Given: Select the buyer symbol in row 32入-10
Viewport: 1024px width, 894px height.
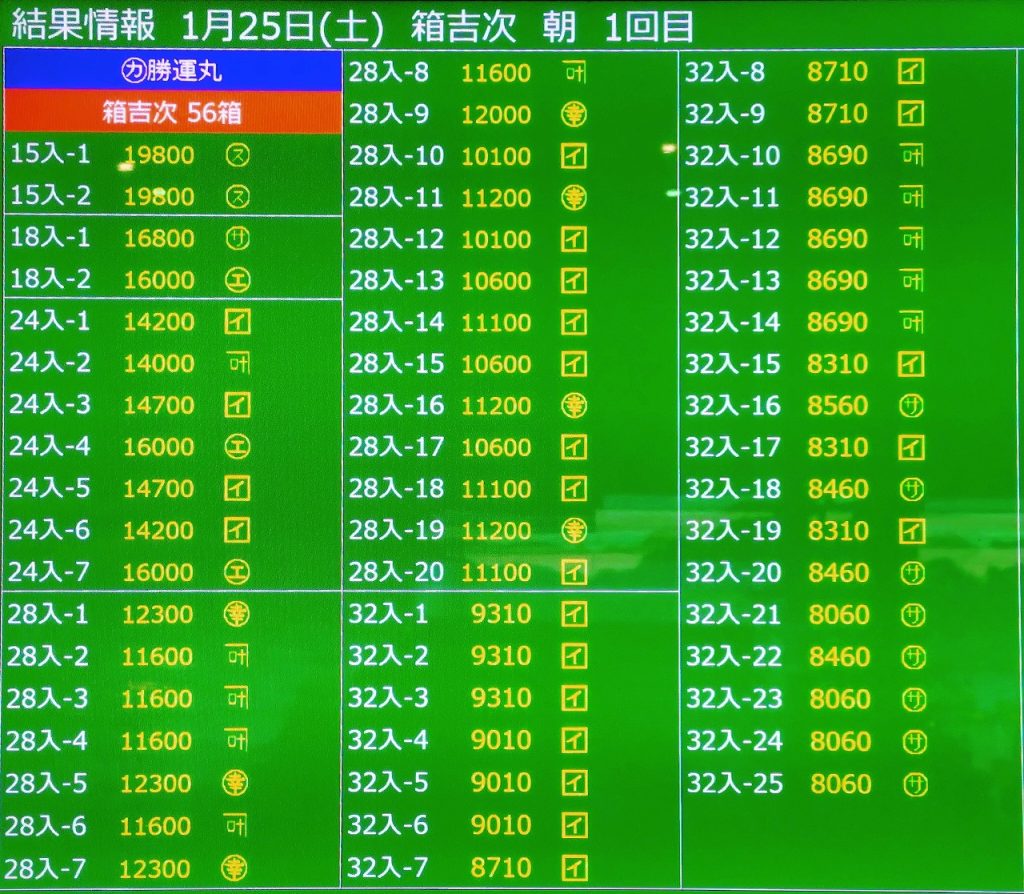Looking at the screenshot, I should tap(911, 156).
